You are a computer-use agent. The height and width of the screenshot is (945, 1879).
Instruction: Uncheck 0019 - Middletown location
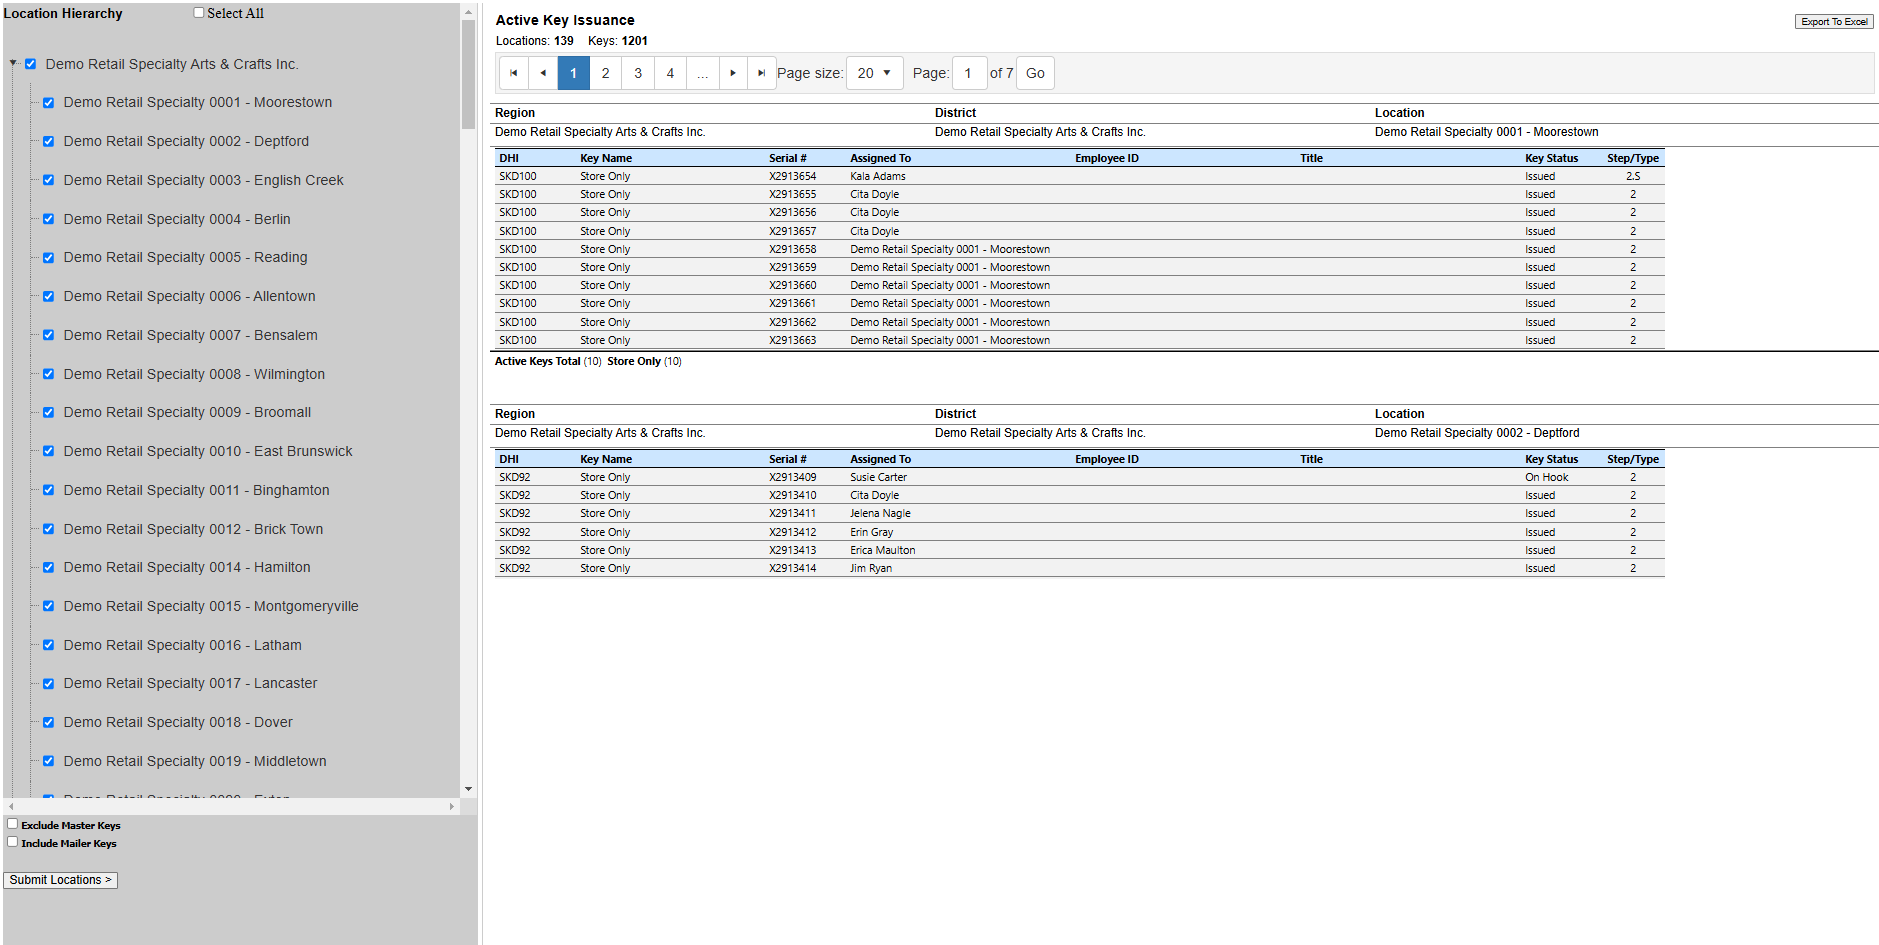point(48,761)
